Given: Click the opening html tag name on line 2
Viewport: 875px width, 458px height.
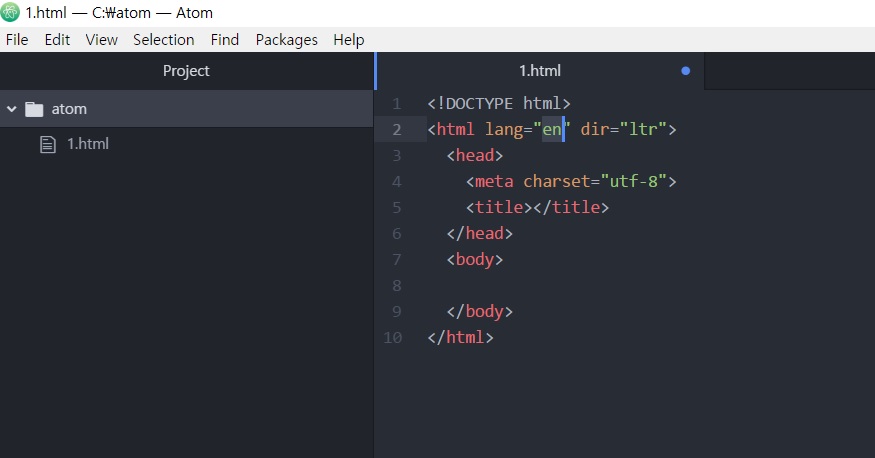Looking at the screenshot, I should 456,129.
